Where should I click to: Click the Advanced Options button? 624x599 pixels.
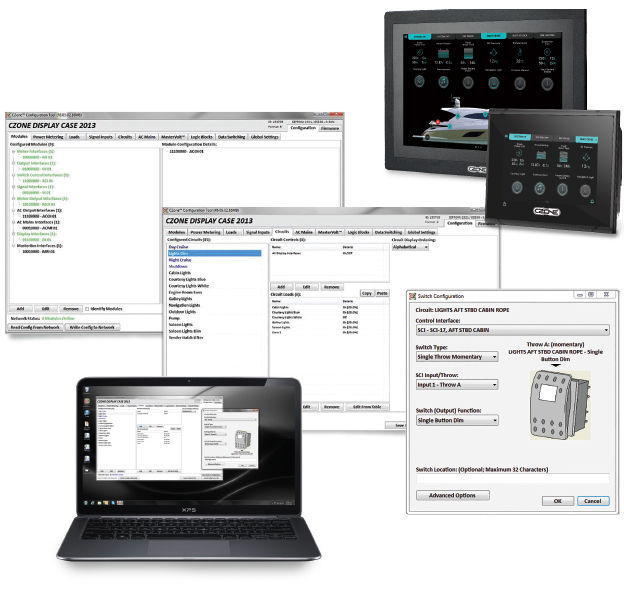(452, 496)
